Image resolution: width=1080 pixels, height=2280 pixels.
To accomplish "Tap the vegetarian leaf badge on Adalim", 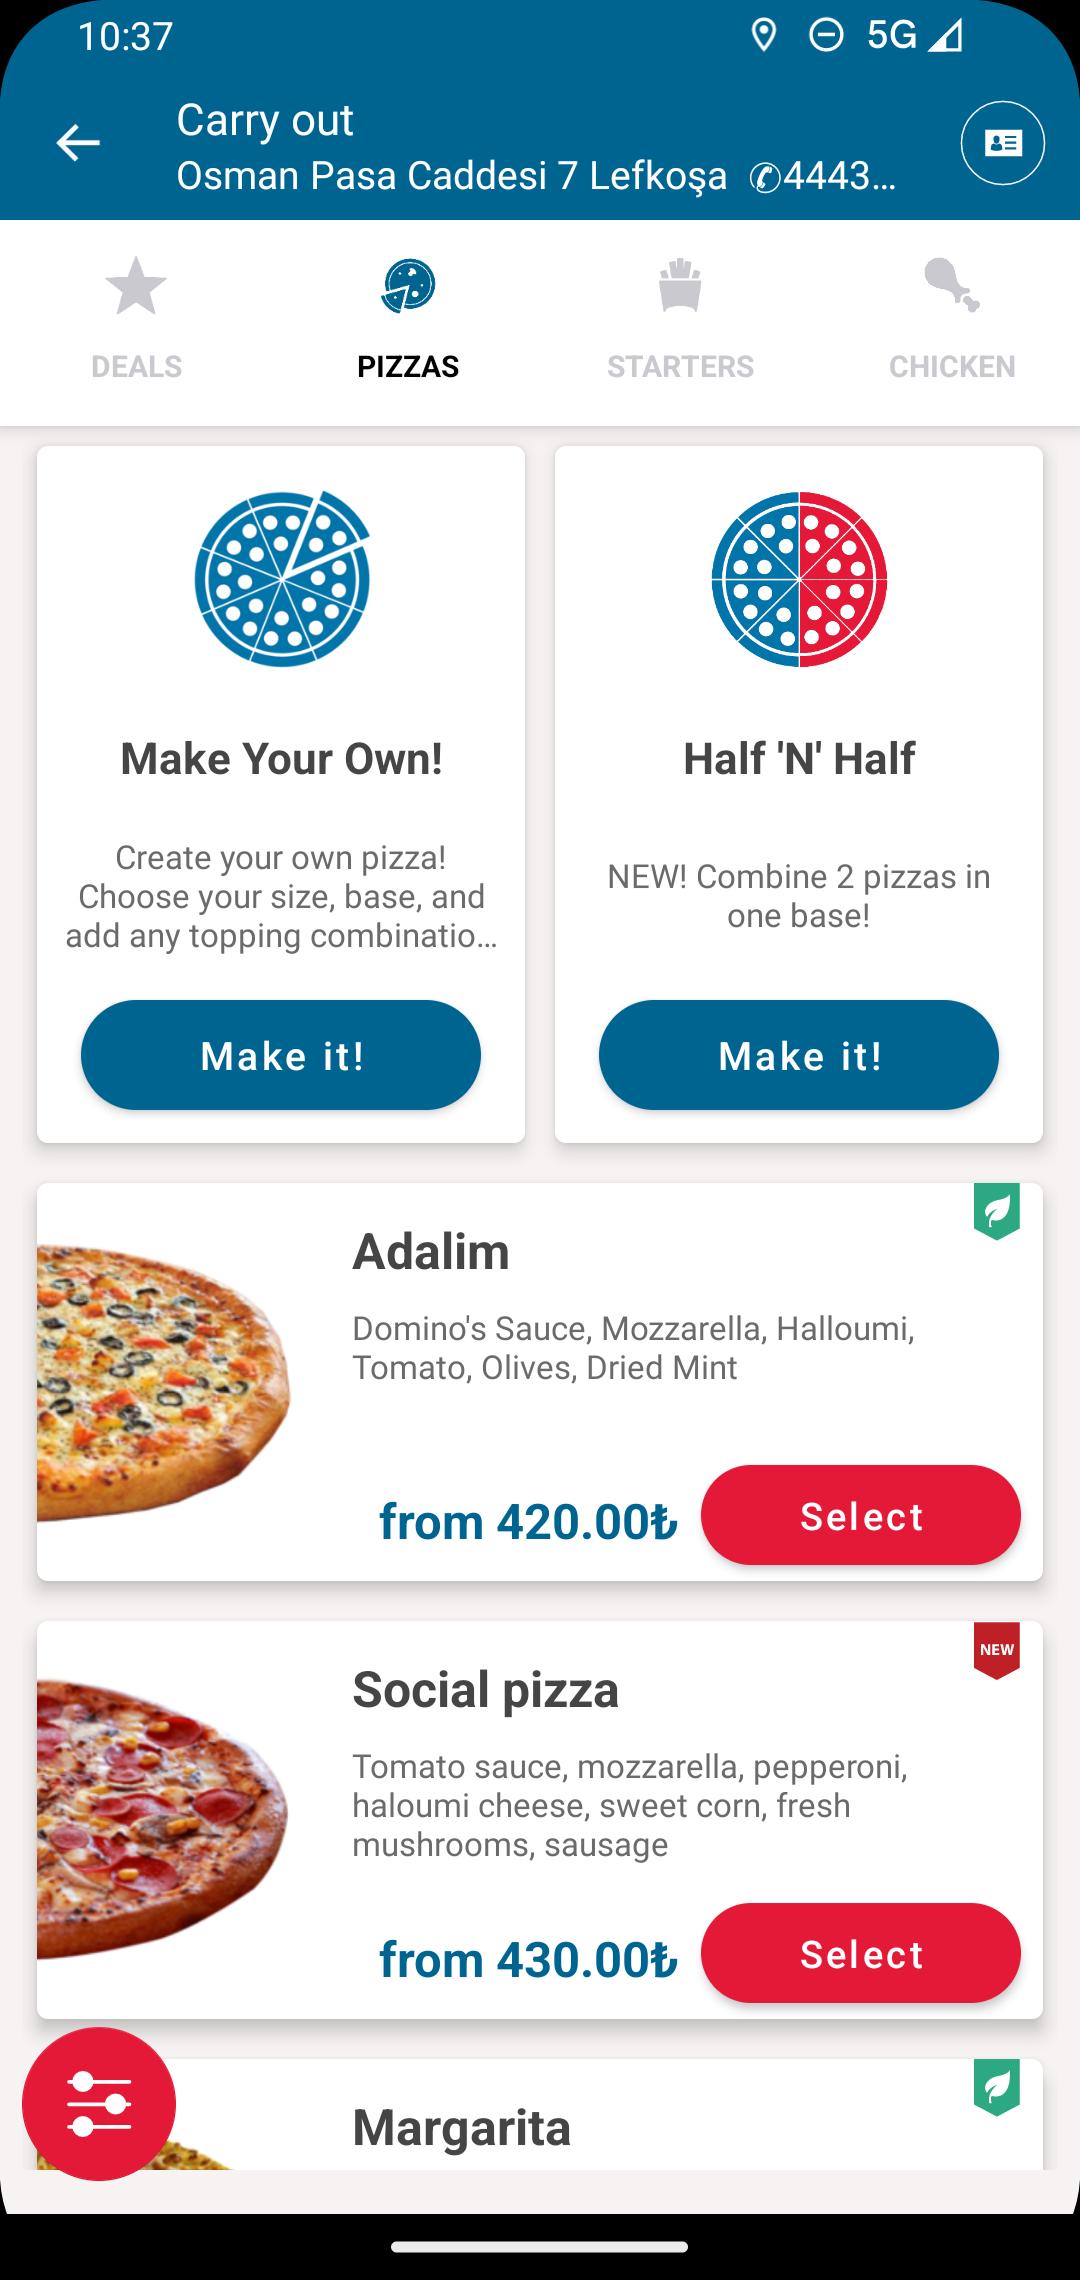I will tap(996, 1211).
